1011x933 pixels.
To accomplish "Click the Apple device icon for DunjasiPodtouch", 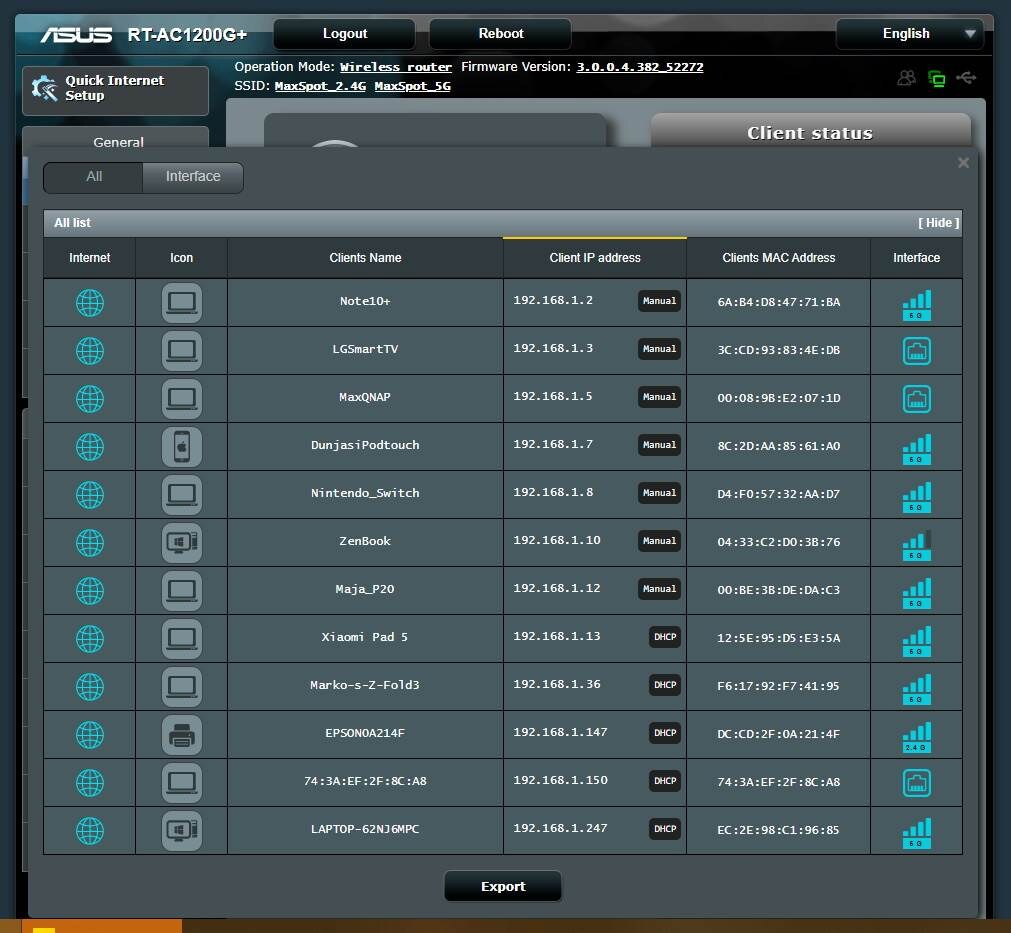I will (x=181, y=446).
